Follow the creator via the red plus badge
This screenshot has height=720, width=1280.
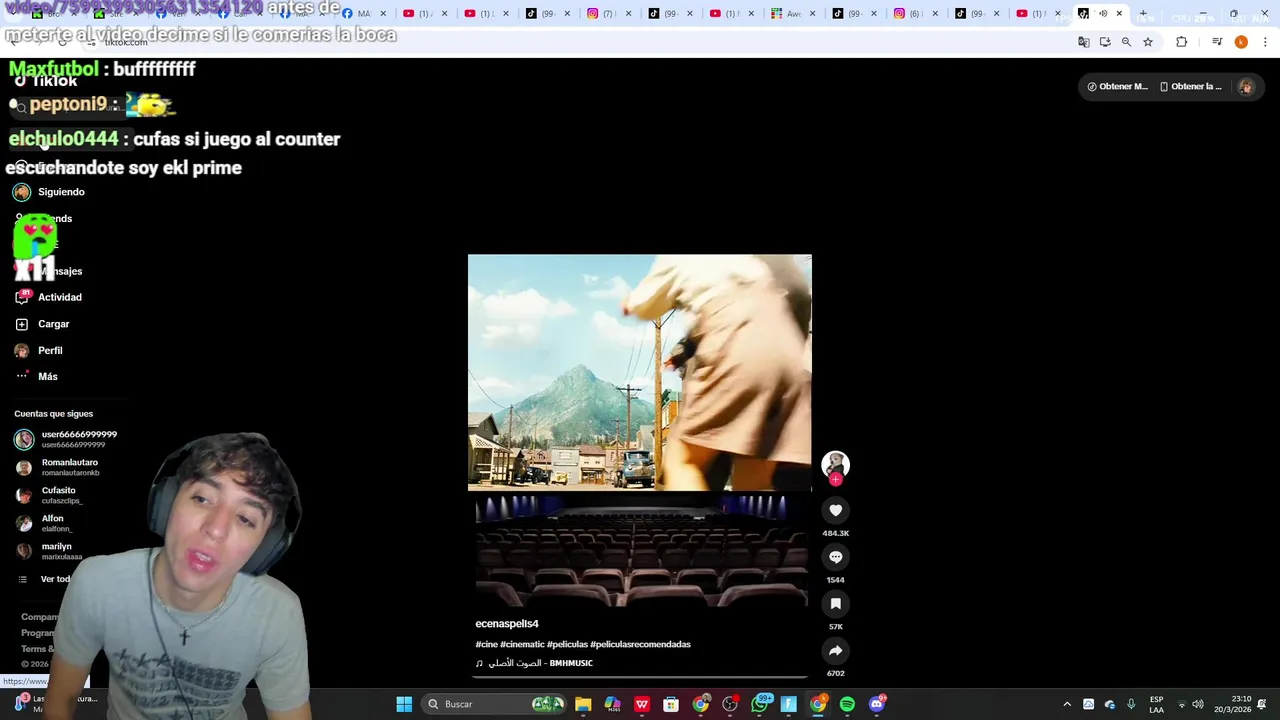click(835, 480)
